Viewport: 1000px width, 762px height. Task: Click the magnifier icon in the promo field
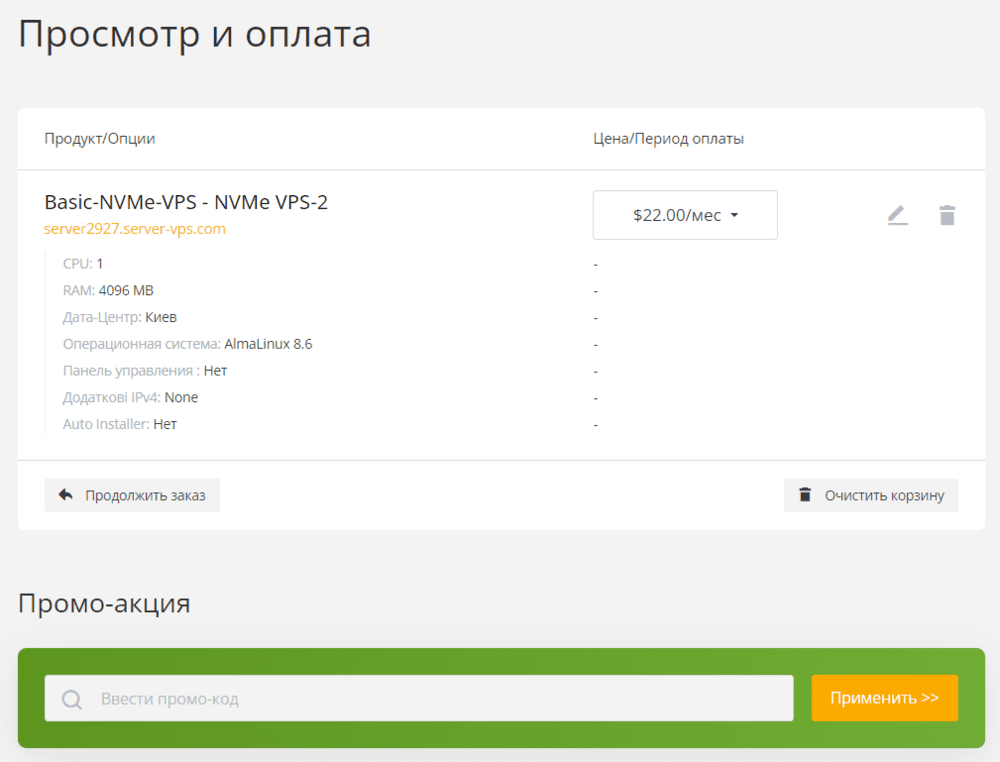tap(70, 698)
